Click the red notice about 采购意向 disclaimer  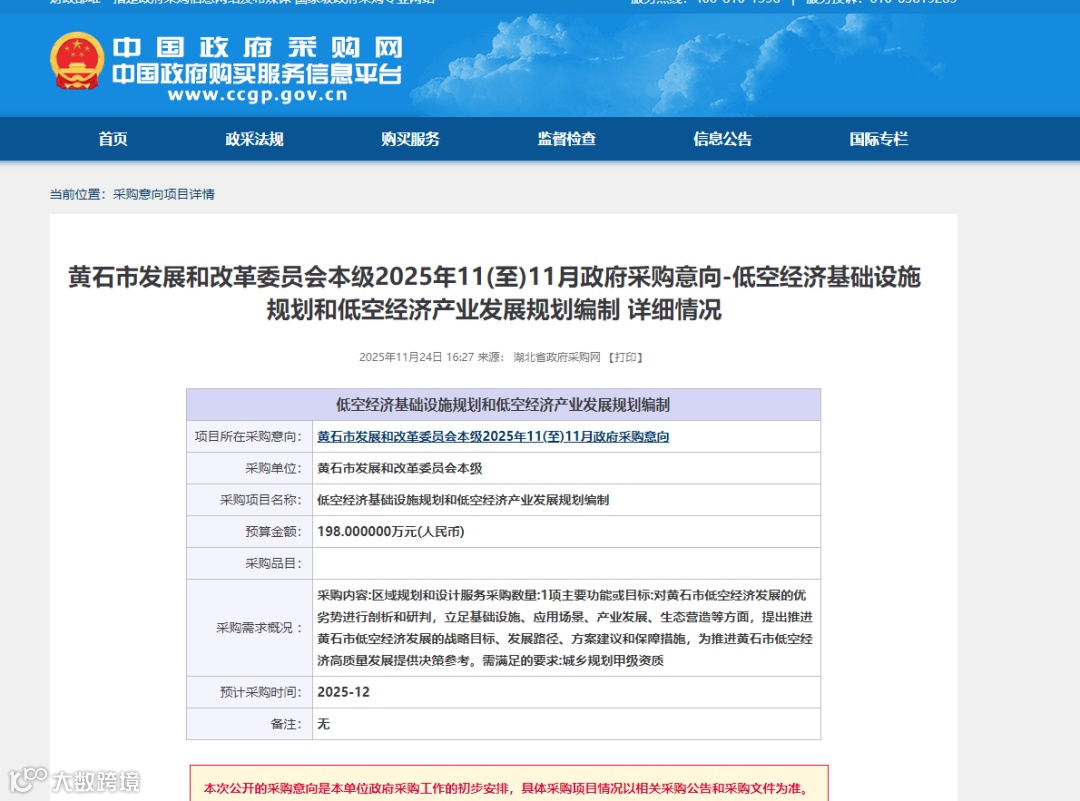507,789
